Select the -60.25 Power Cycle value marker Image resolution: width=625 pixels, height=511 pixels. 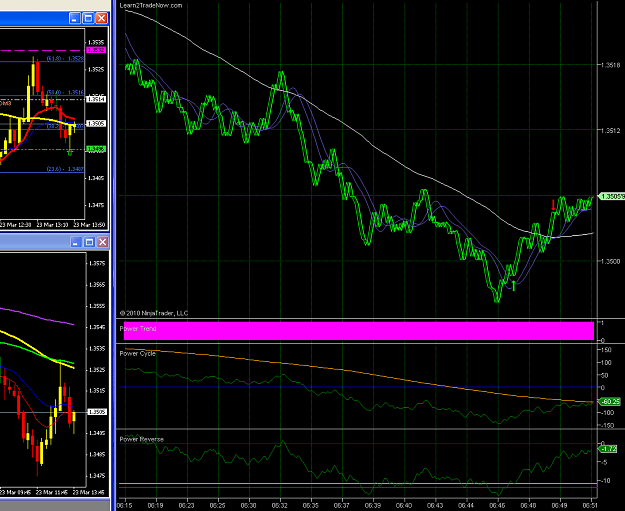(x=609, y=402)
